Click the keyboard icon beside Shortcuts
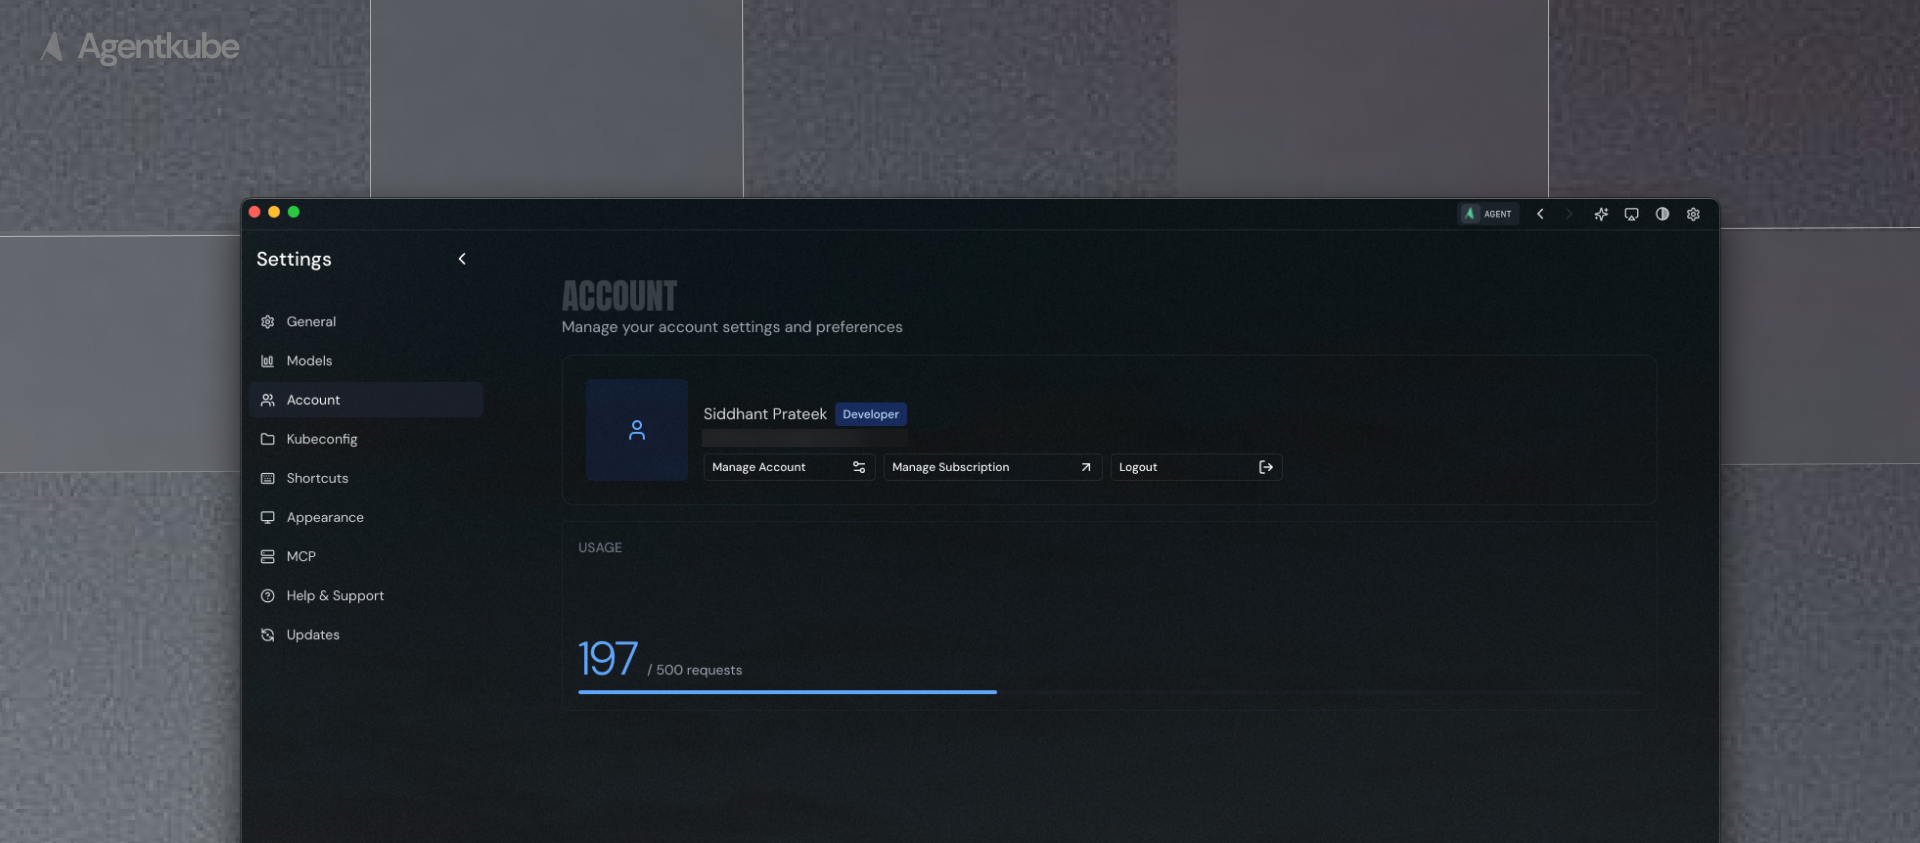1920x843 pixels. [267, 478]
